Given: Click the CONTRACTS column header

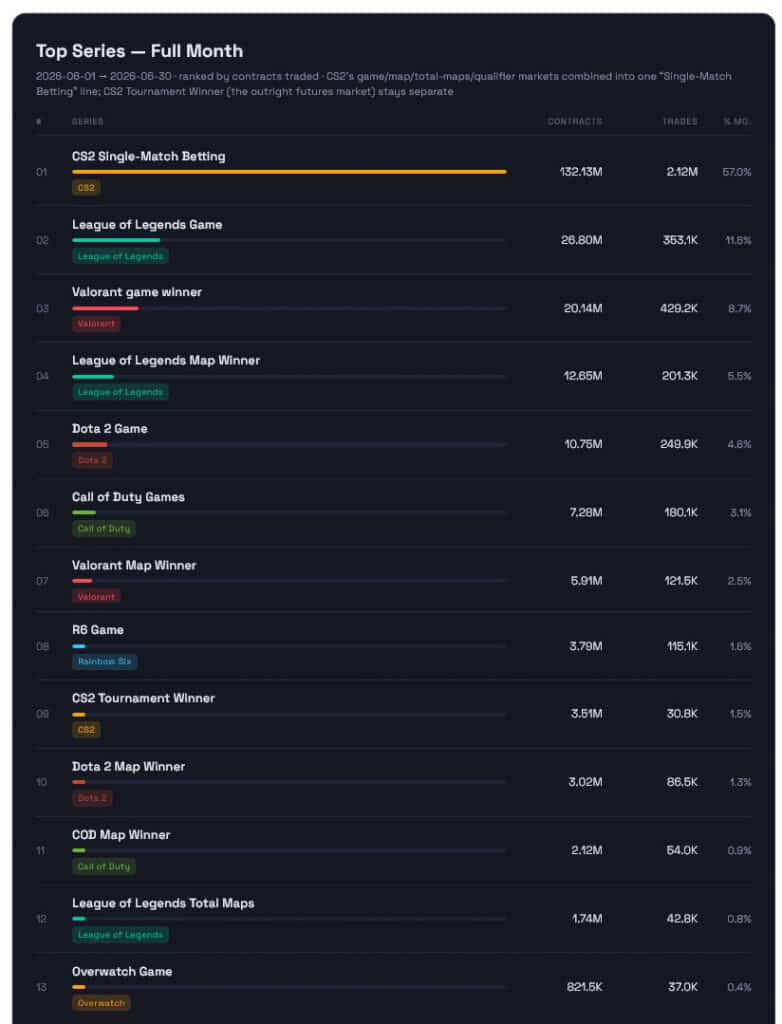Looking at the screenshot, I should (575, 121).
